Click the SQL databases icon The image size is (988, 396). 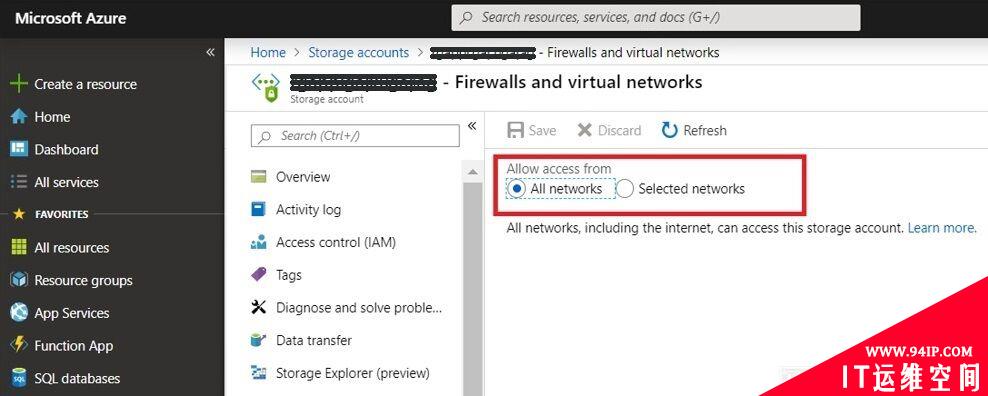tap(19, 378)
